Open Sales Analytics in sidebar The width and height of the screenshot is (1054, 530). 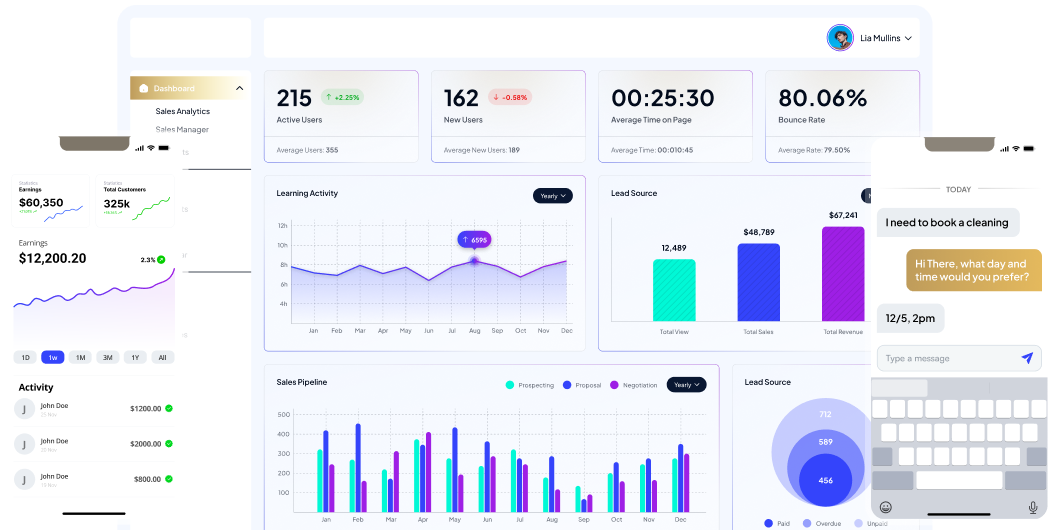click(182, 111)
